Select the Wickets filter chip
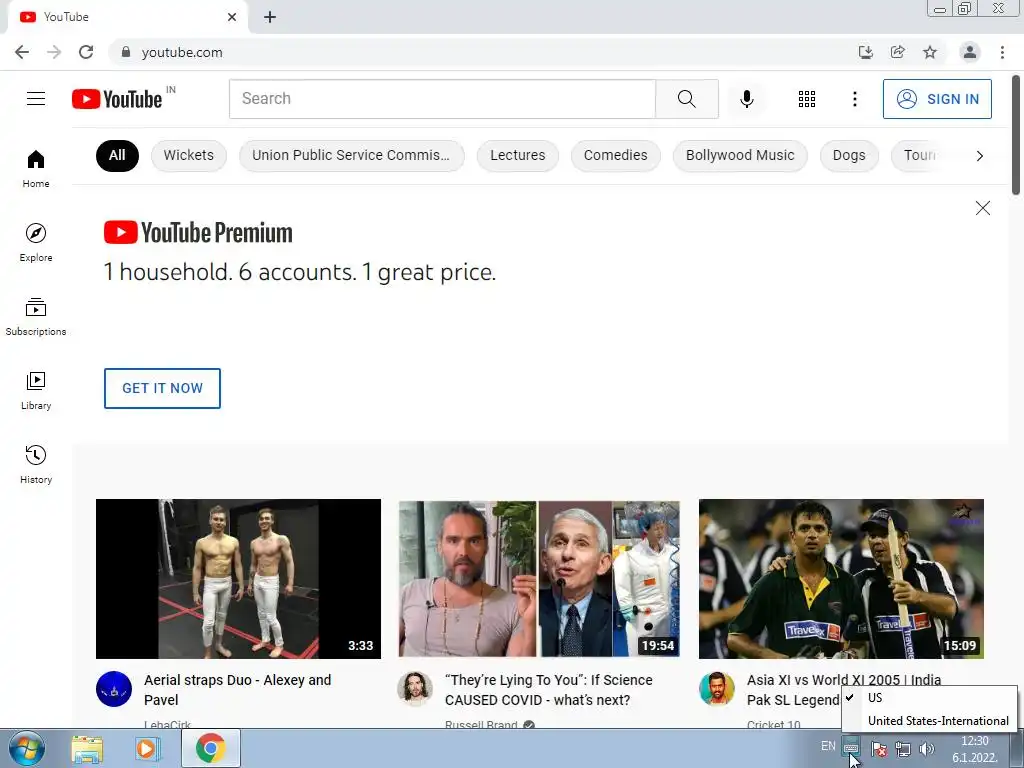 [x=189, y=155]
